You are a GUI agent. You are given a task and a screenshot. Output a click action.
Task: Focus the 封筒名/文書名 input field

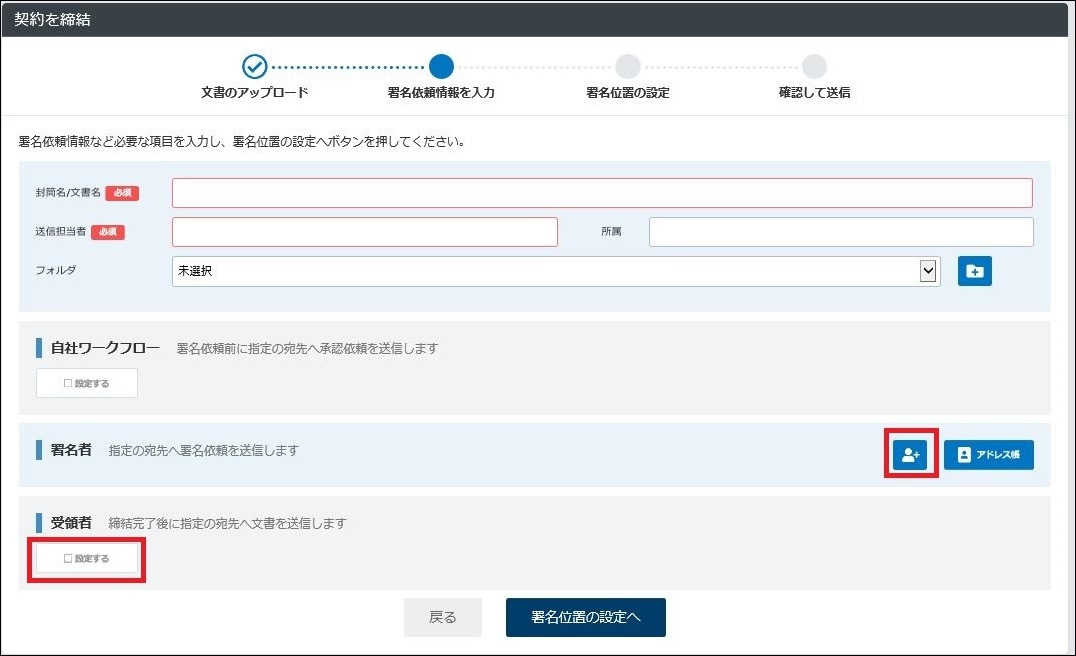[x=602, y=193]
